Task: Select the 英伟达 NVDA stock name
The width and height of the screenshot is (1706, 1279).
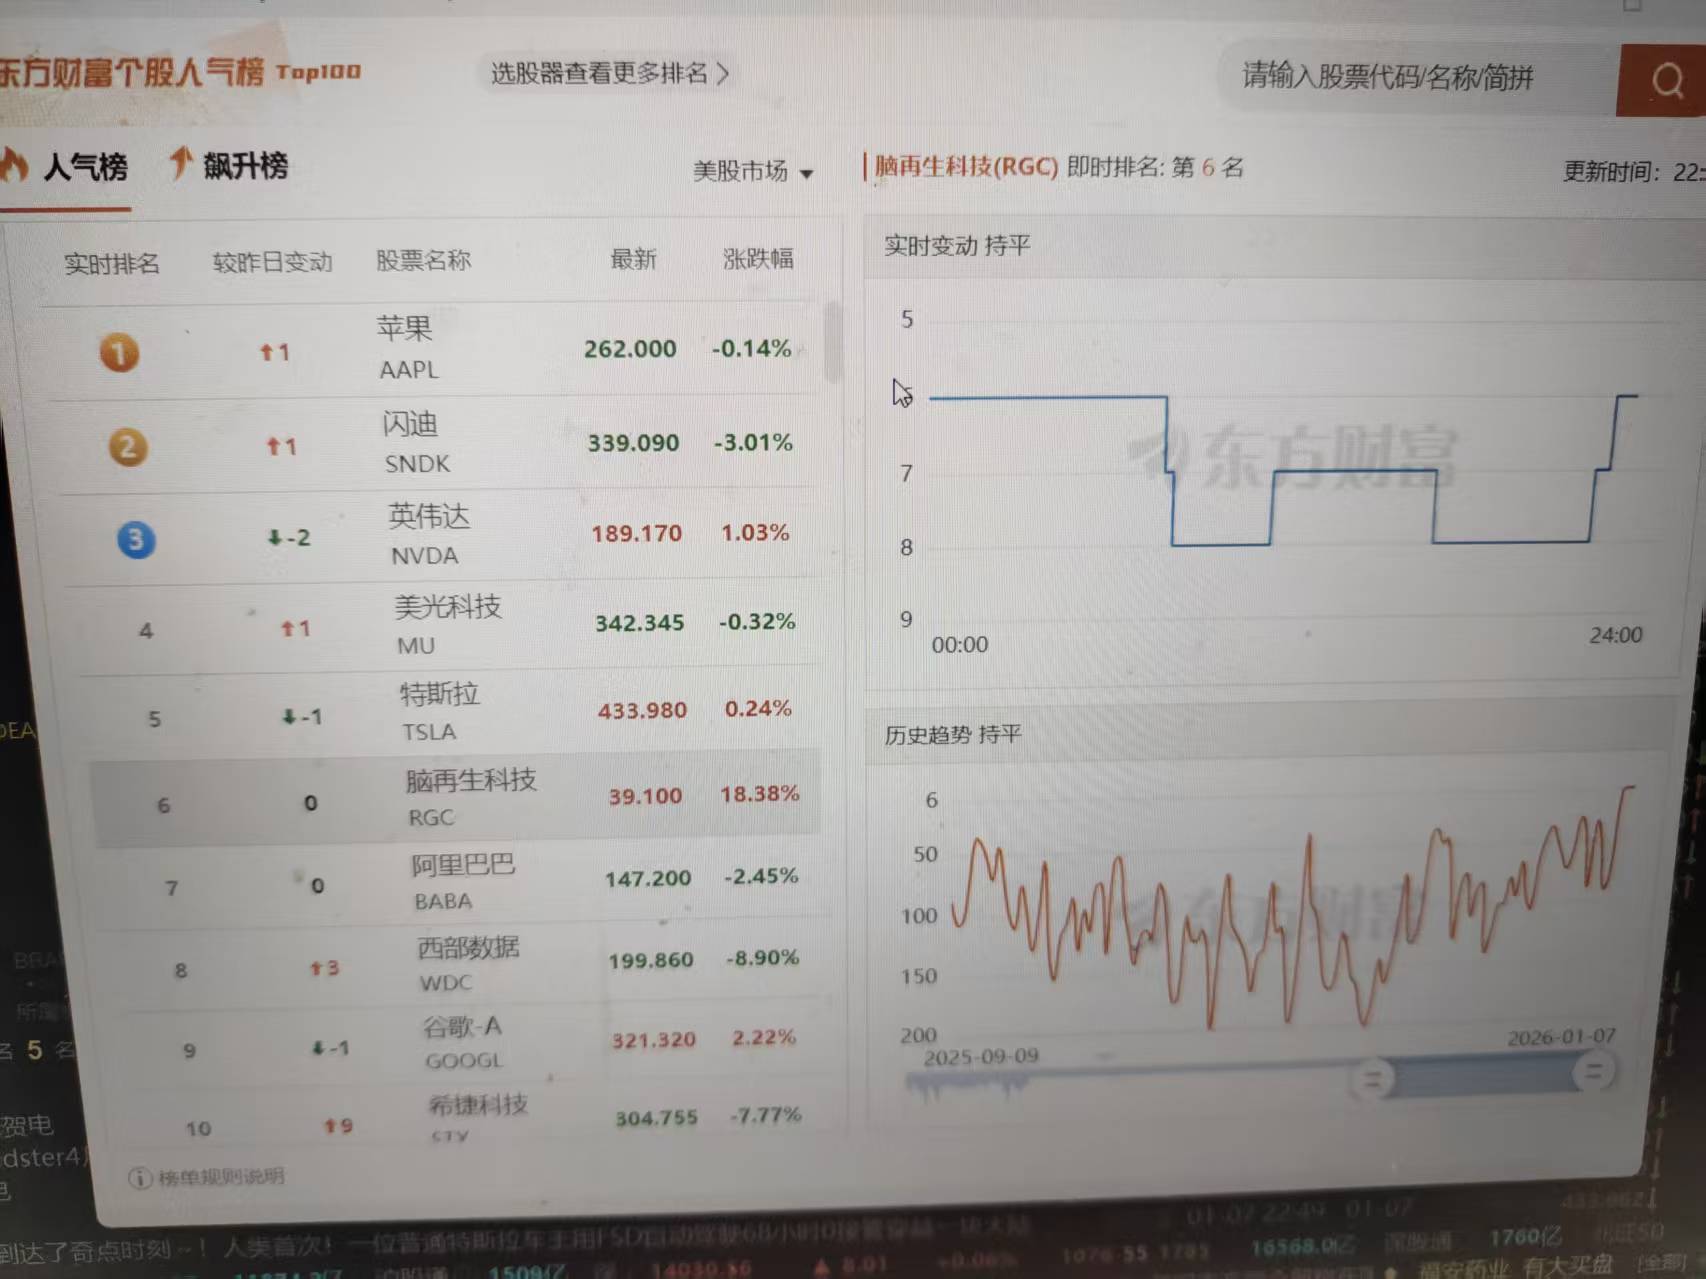Action: coord(427,535)
